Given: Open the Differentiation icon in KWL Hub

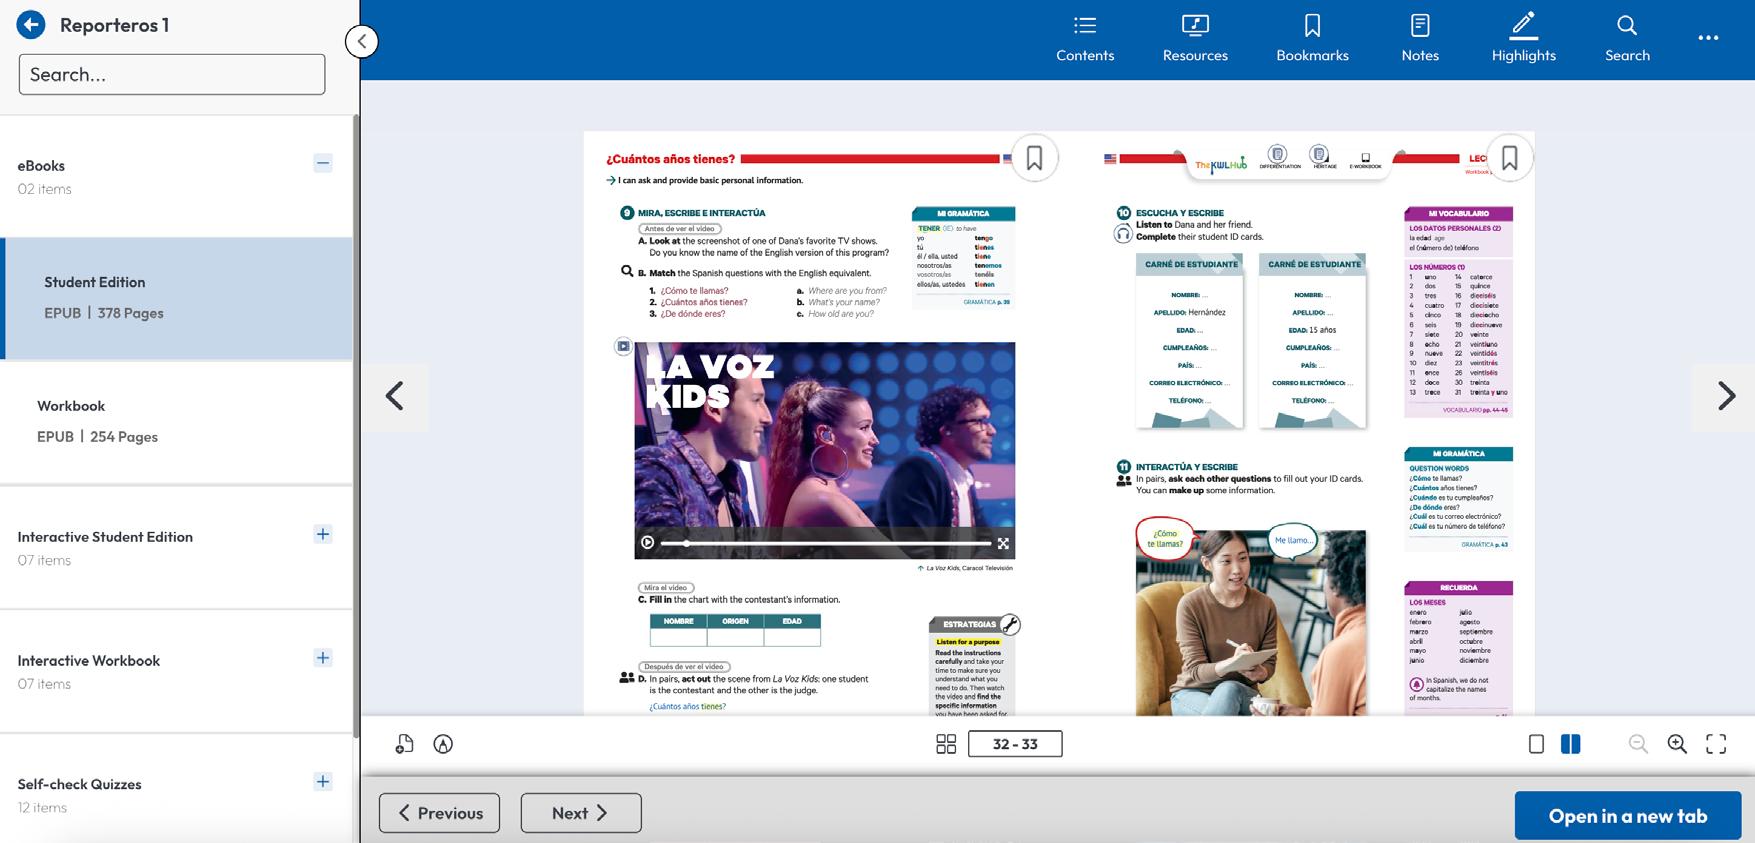Looking at the screenshot, I should 1278,157.
